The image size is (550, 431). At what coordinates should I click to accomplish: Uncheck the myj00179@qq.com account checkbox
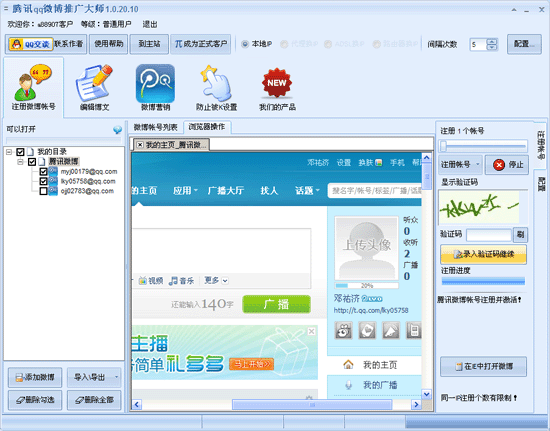point(43,171)
